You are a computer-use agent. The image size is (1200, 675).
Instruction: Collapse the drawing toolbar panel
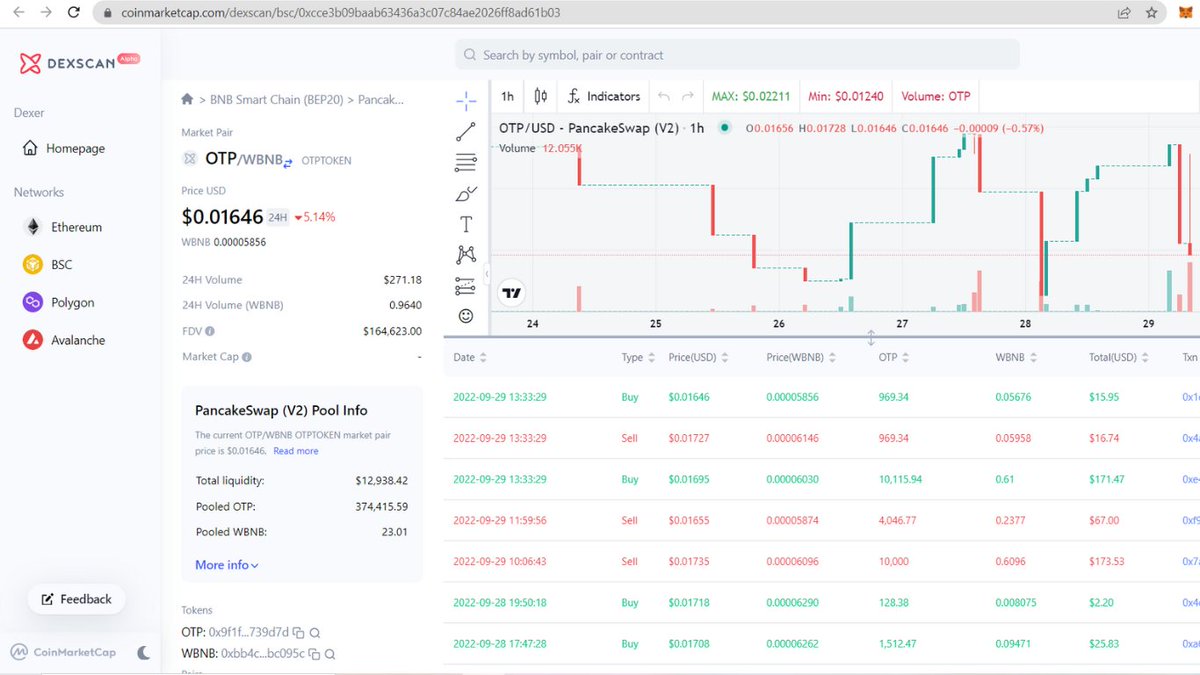coord(487,273)
